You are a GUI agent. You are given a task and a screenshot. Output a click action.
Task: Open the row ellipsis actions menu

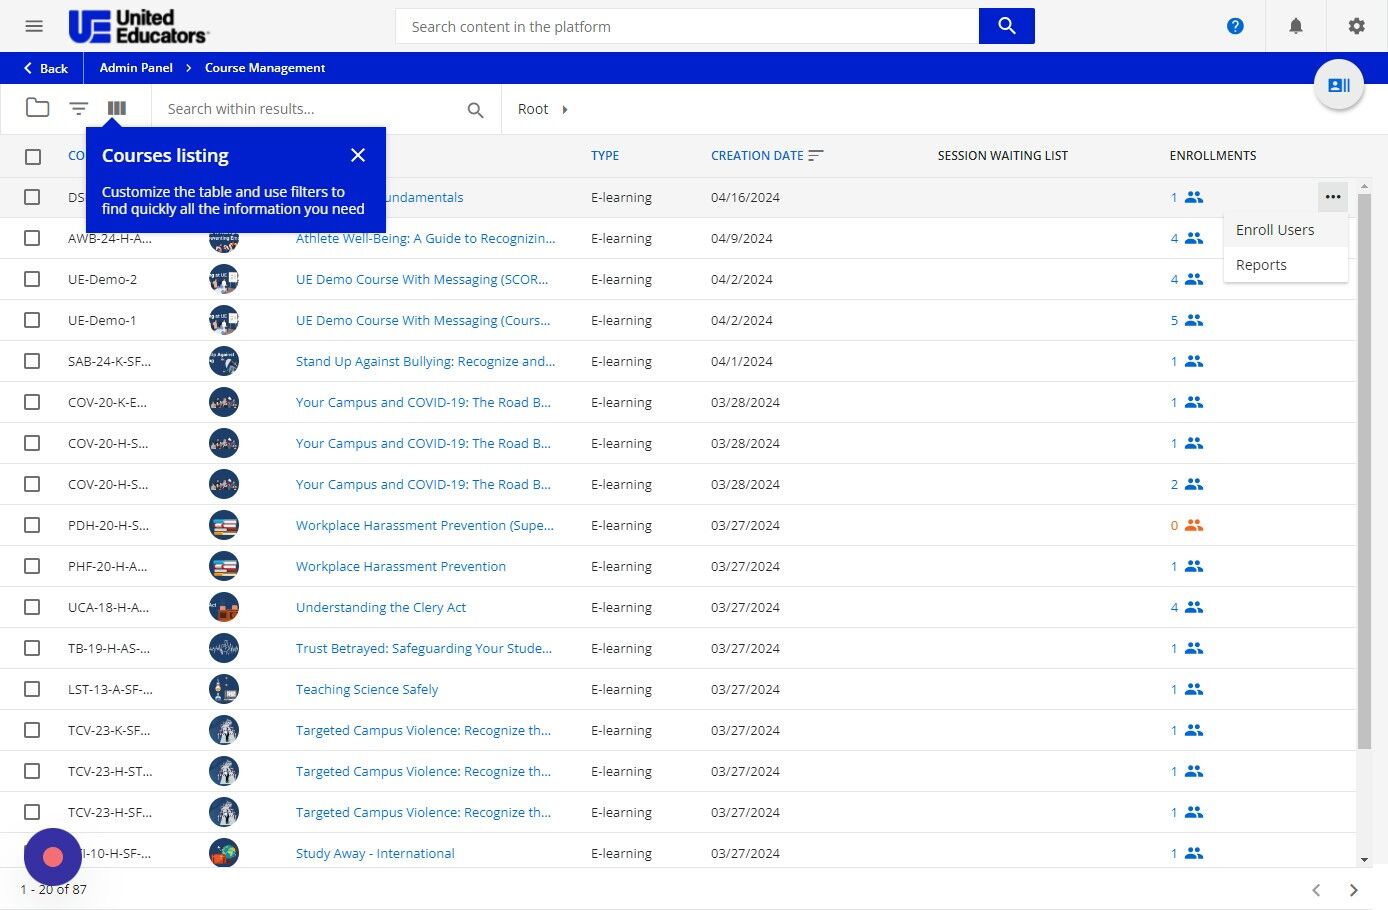coord(1332,197)
